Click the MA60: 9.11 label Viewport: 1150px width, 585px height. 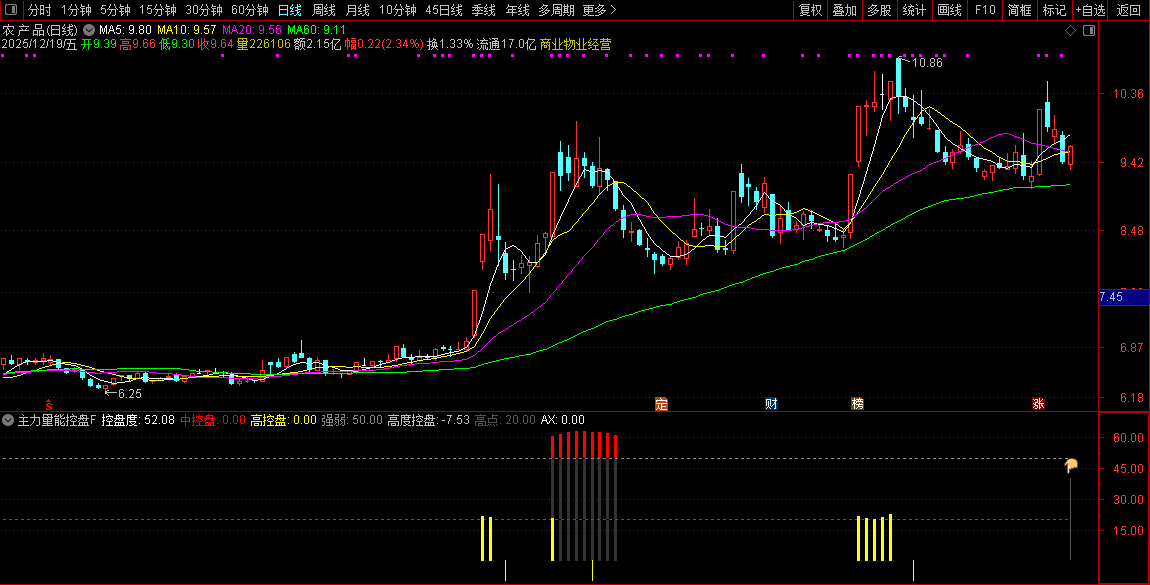pyautogui.click(x=316, y=30)
